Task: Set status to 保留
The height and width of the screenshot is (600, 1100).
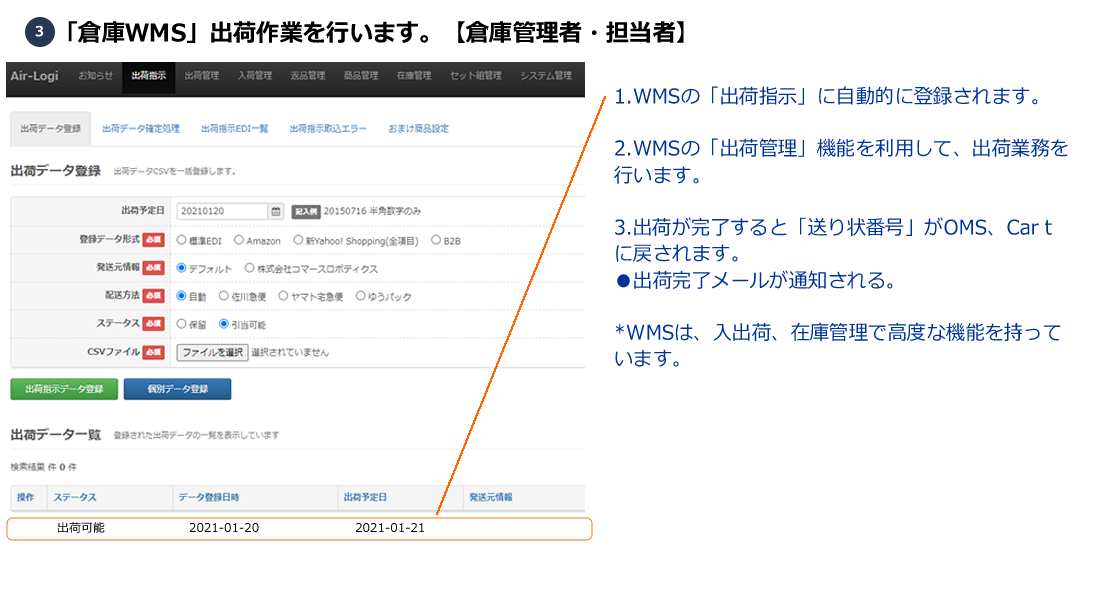Action: tap(182, 324)
